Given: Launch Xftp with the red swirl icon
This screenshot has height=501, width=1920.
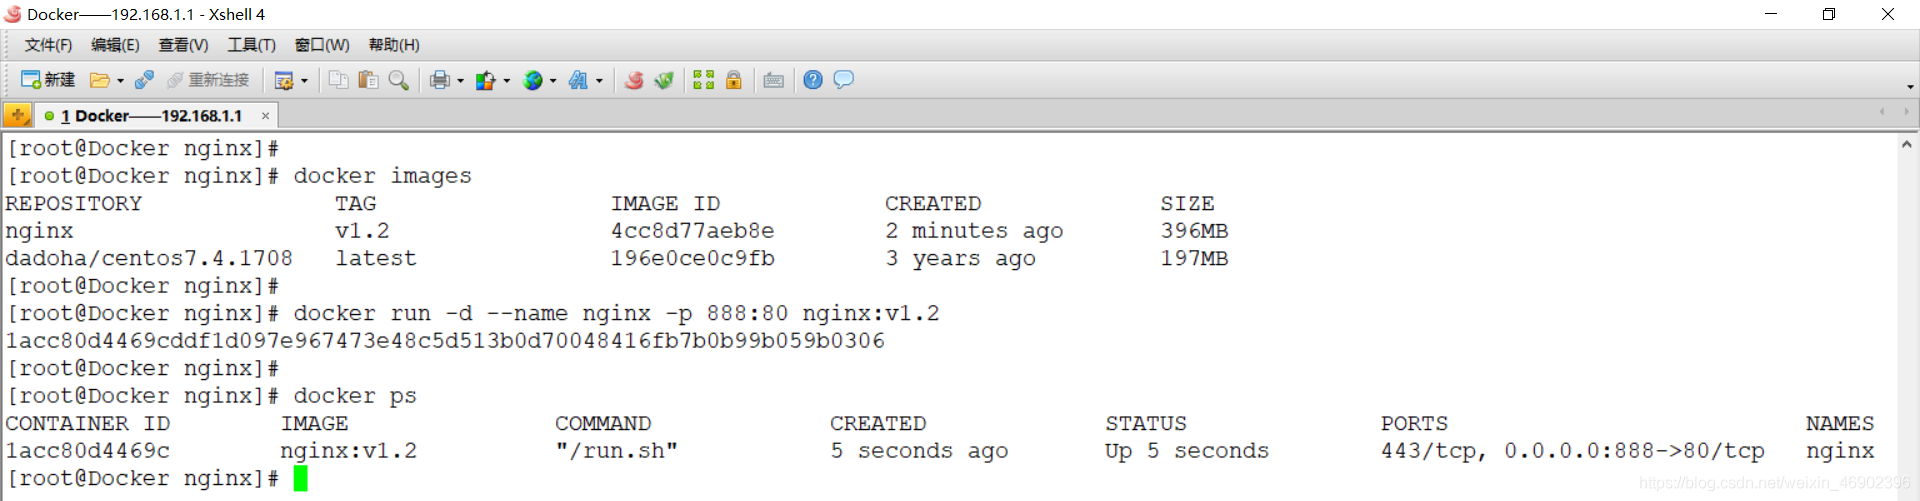Looking at the screenshot, I should [633, 80].
